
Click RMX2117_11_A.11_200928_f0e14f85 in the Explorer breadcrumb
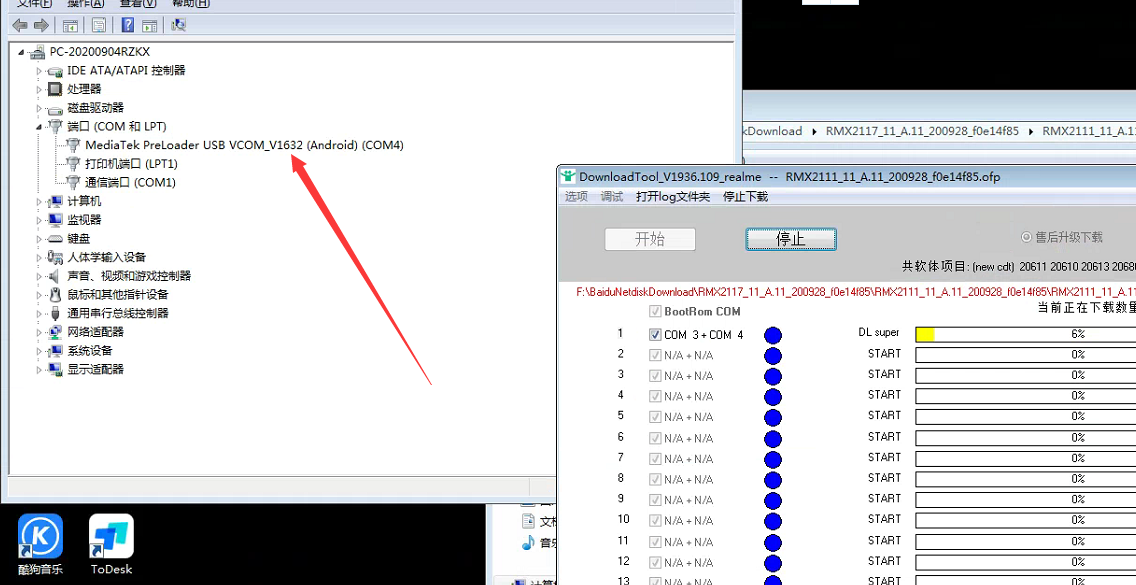coord(922,131)
